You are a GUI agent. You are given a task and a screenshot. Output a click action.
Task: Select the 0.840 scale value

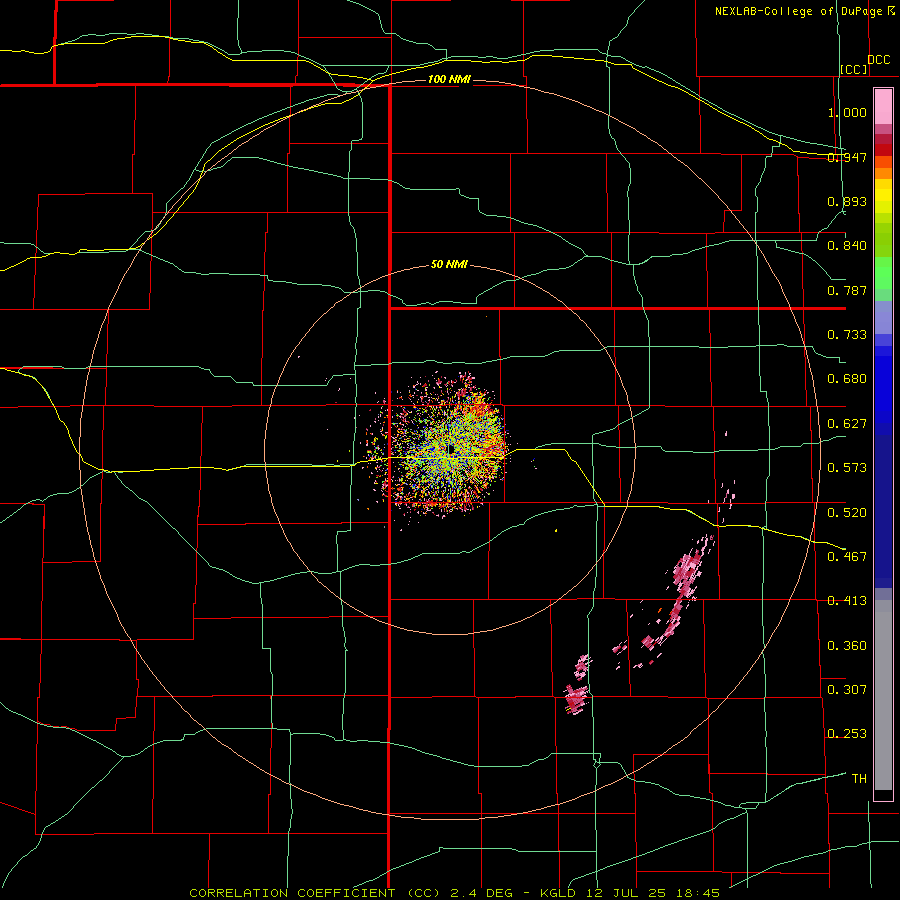point(847,246)
